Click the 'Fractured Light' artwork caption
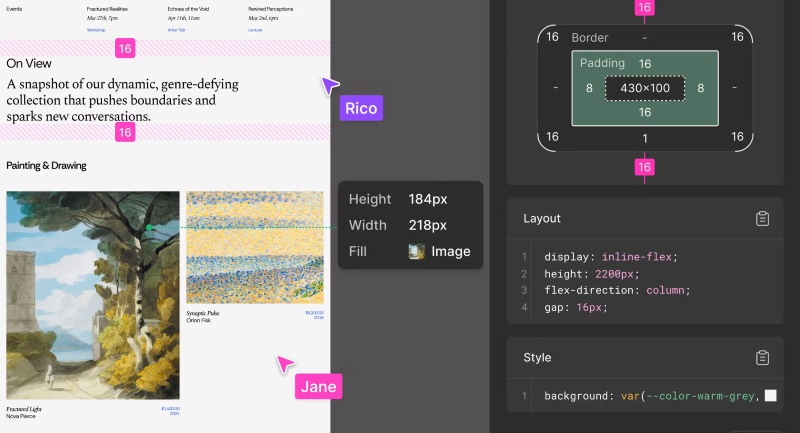 [x=24, y=409]
